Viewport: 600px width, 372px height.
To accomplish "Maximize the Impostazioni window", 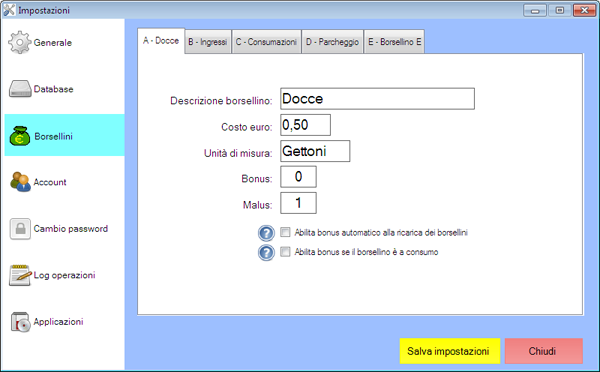I will [x=559, y=11].
